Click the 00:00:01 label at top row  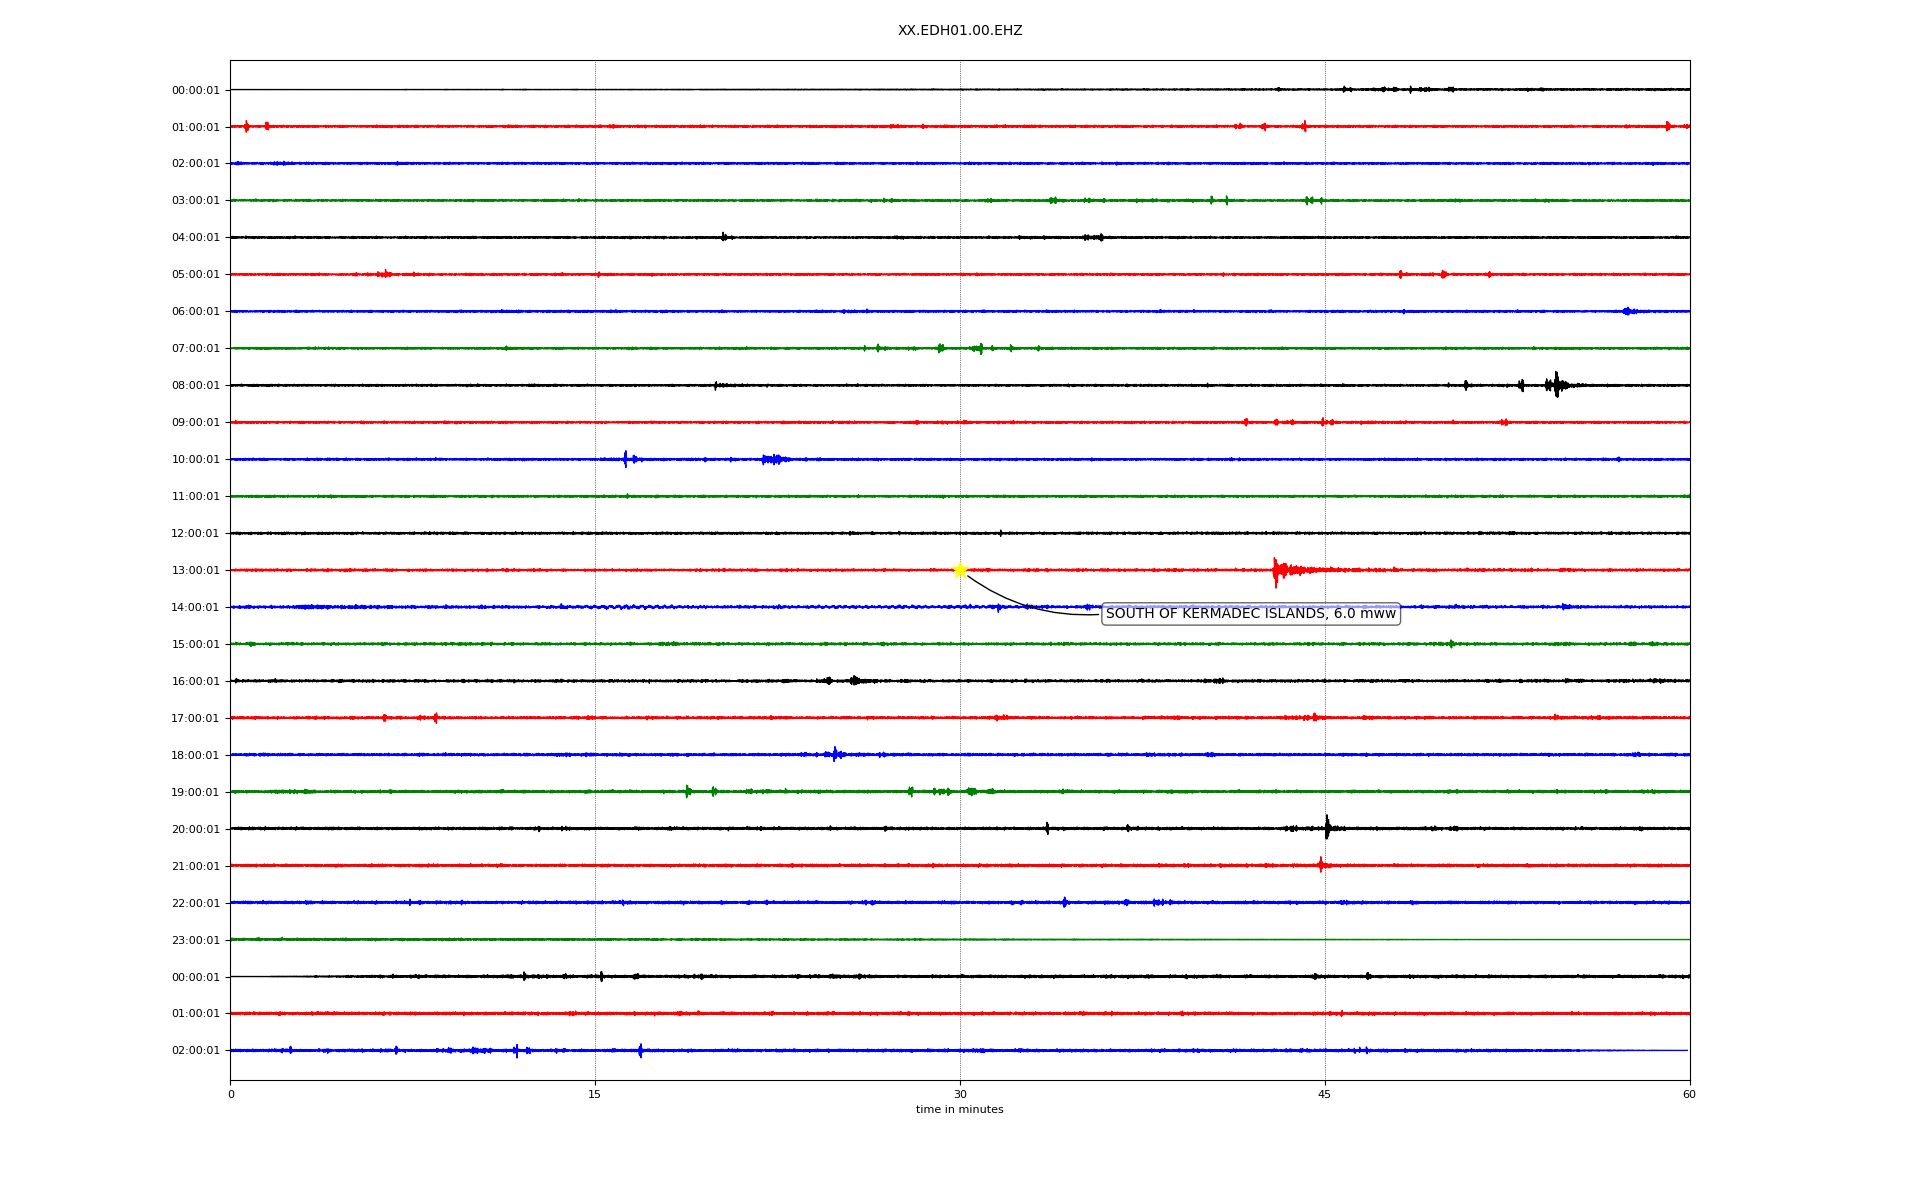195,91
